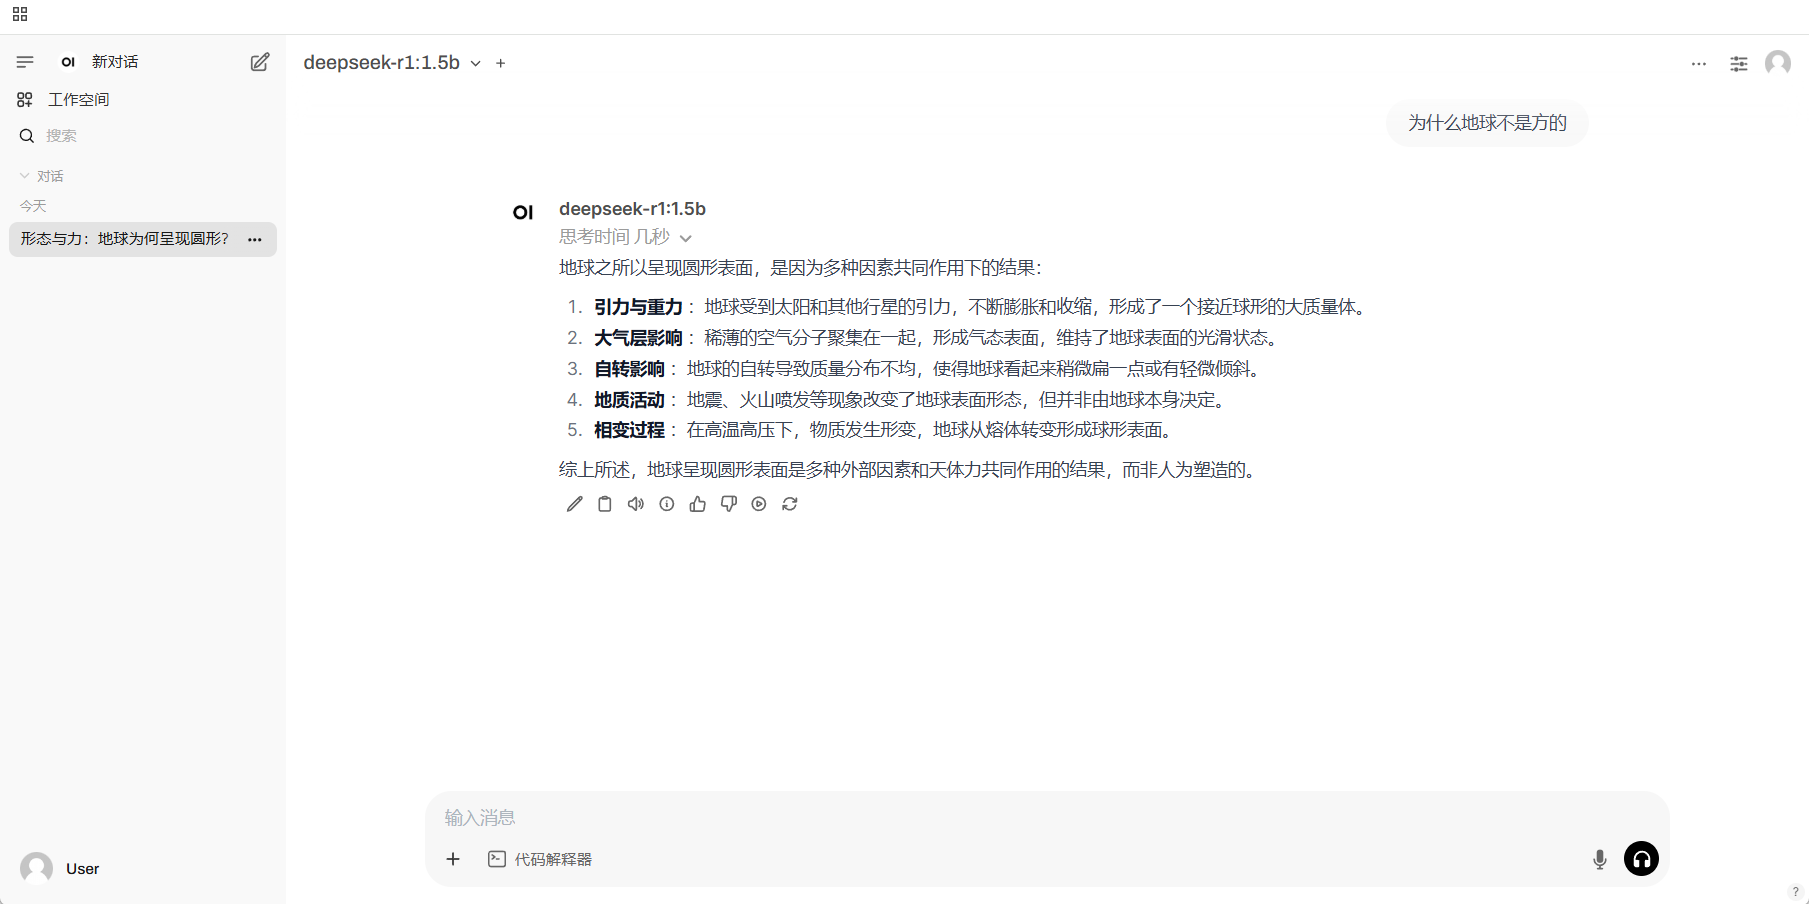Click the 新对话 label in sidebar
1809x904 pixels.
pos(115,62)
